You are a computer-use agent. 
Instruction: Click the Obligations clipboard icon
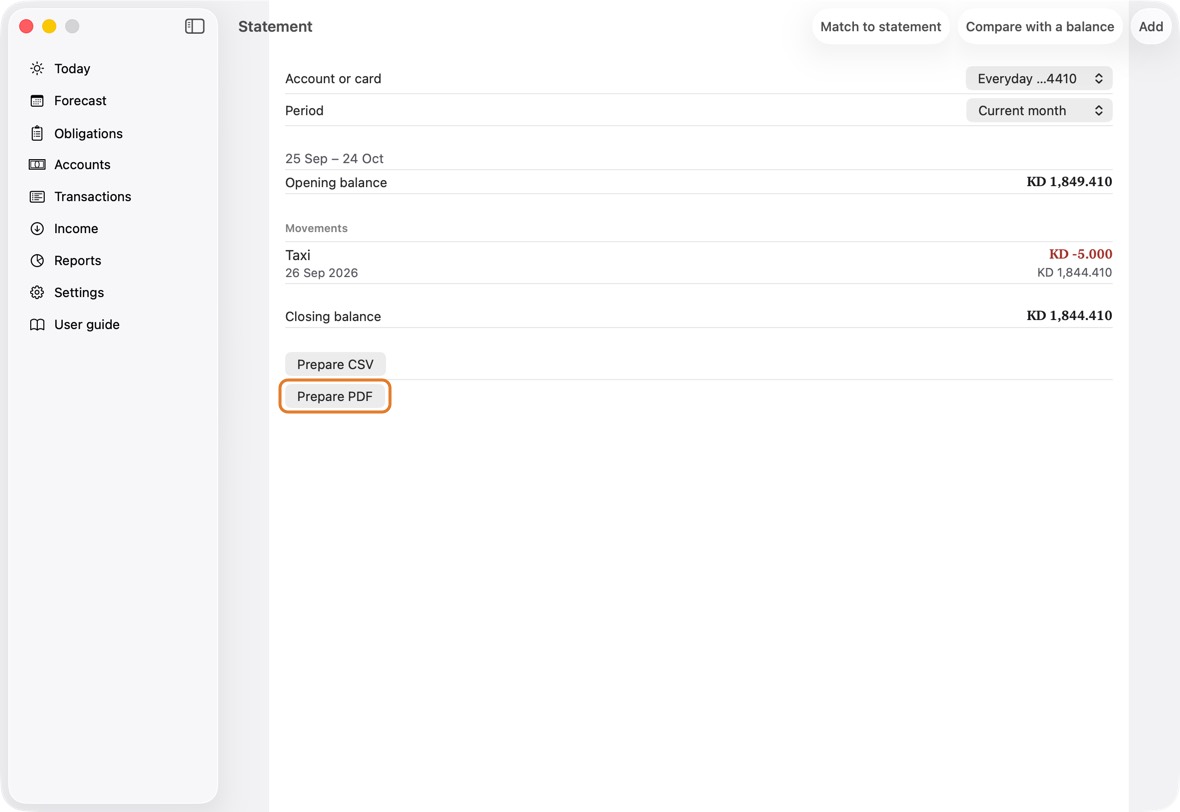37,133
